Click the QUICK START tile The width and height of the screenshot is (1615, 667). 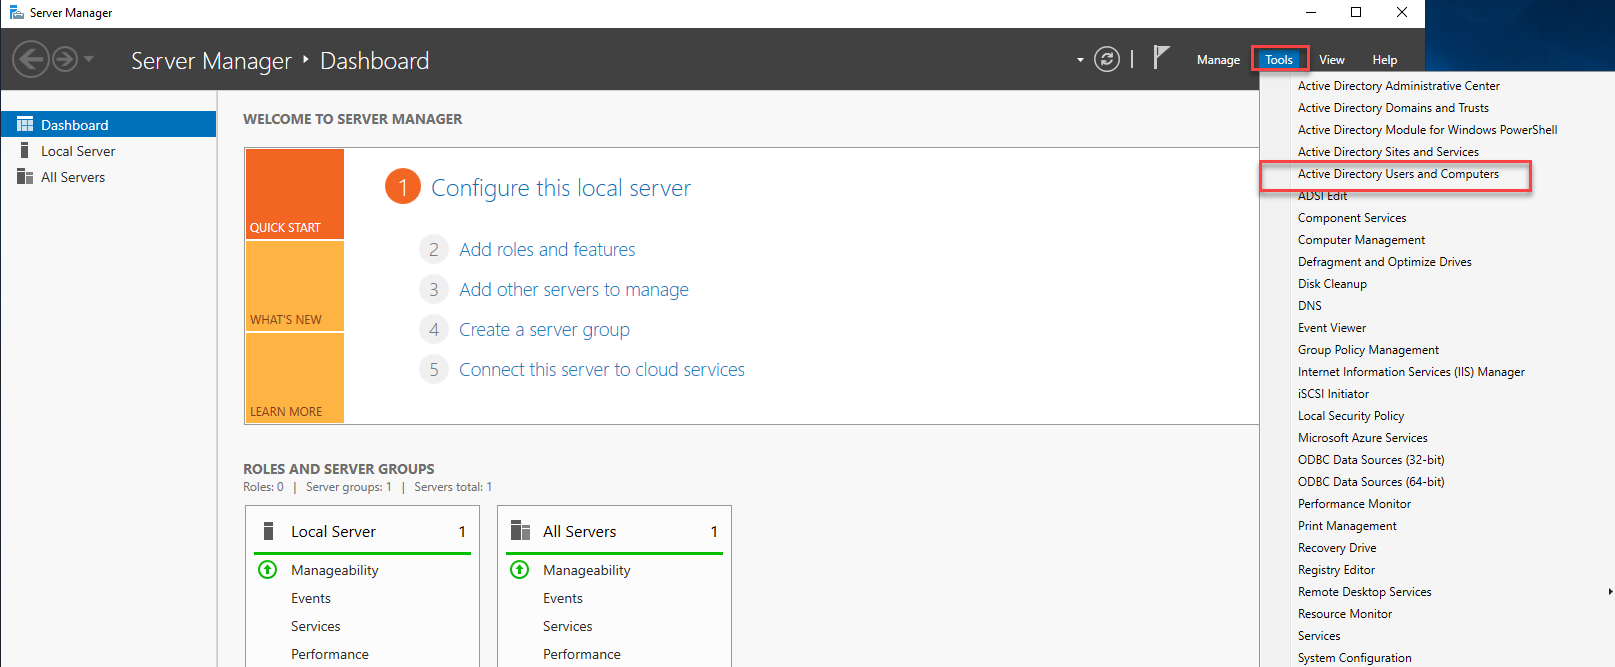(295, 194)
